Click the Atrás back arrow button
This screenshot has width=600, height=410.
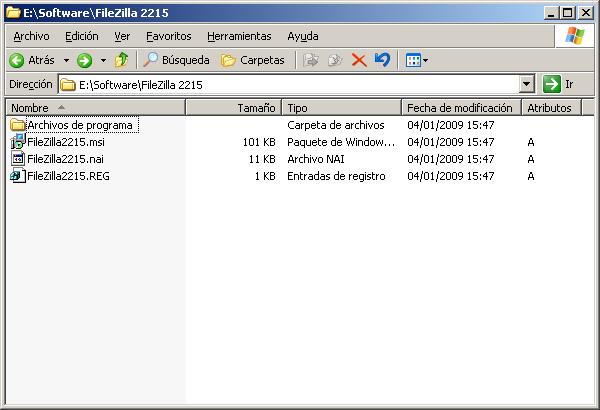(x=32, y=60)
